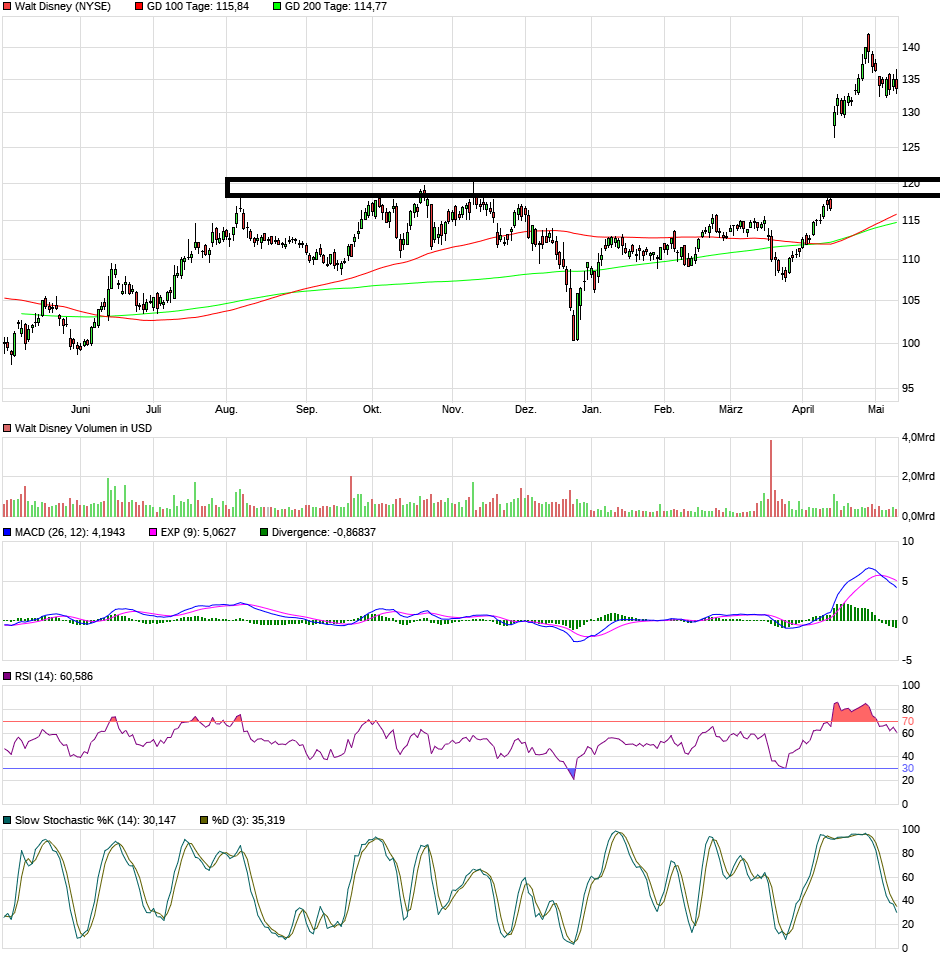Click the teal Slow Stochastic %K legend swatch

point(7,820)
